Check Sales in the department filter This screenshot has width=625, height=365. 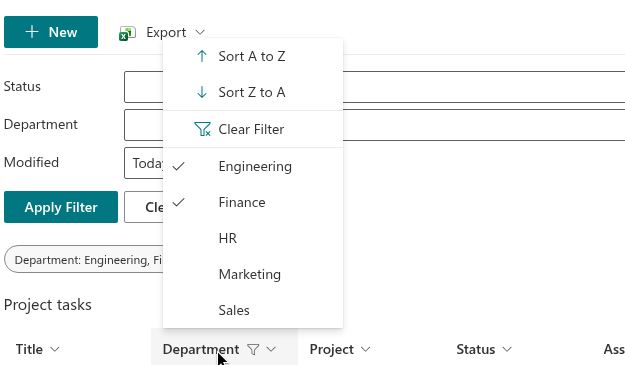(253, 310)
